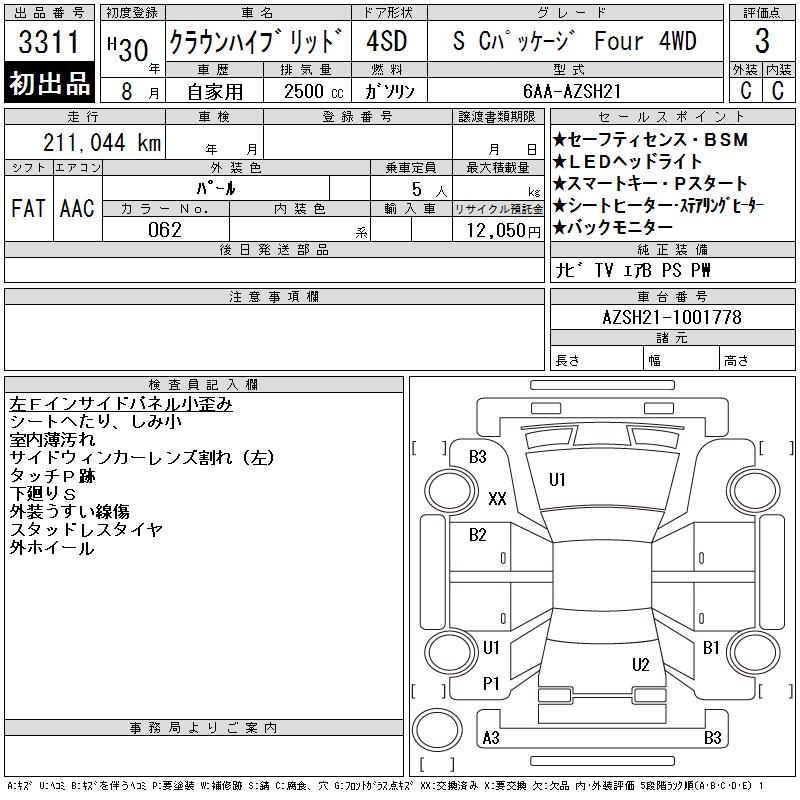Click the note 外ホイール
Image resolution: width=800 pixels, height=800 pixels.
pos(52,548)
